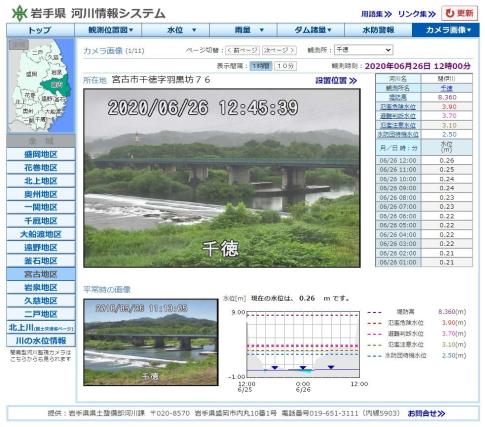This screenshot has height=427, width=485.
Task: Open the 避難判断水位 table link
Action: coord(398,116)
